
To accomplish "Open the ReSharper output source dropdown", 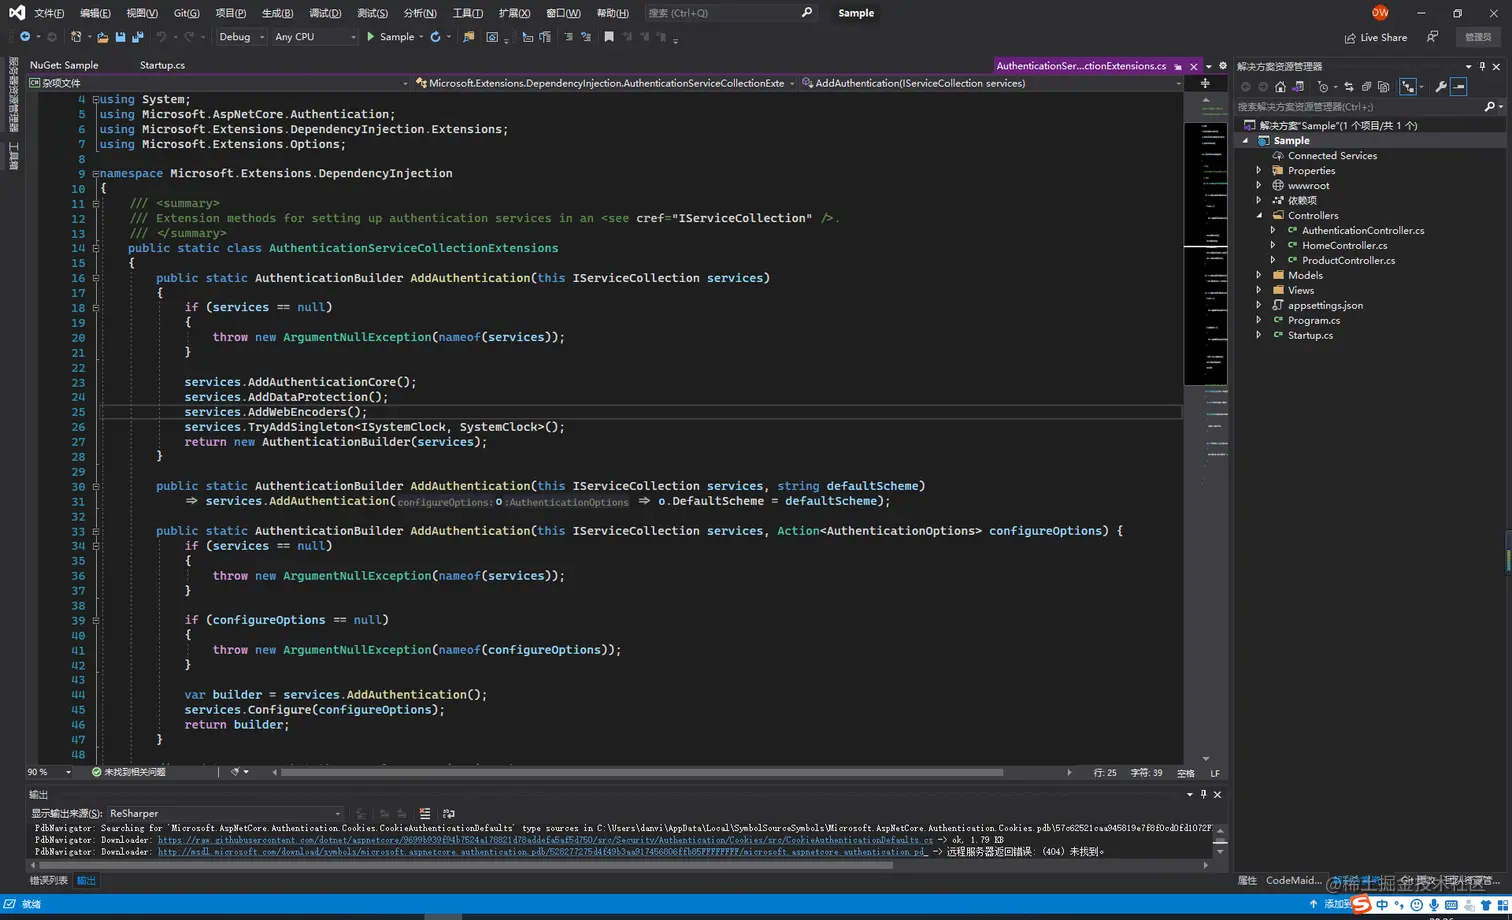I will [225, 814].
